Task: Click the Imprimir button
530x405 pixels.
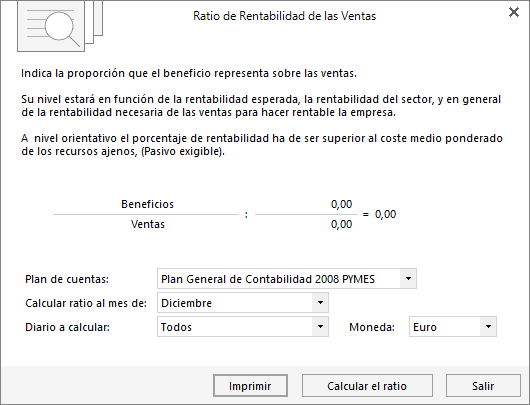Action: pyautogui.click(x=250, y=386)
